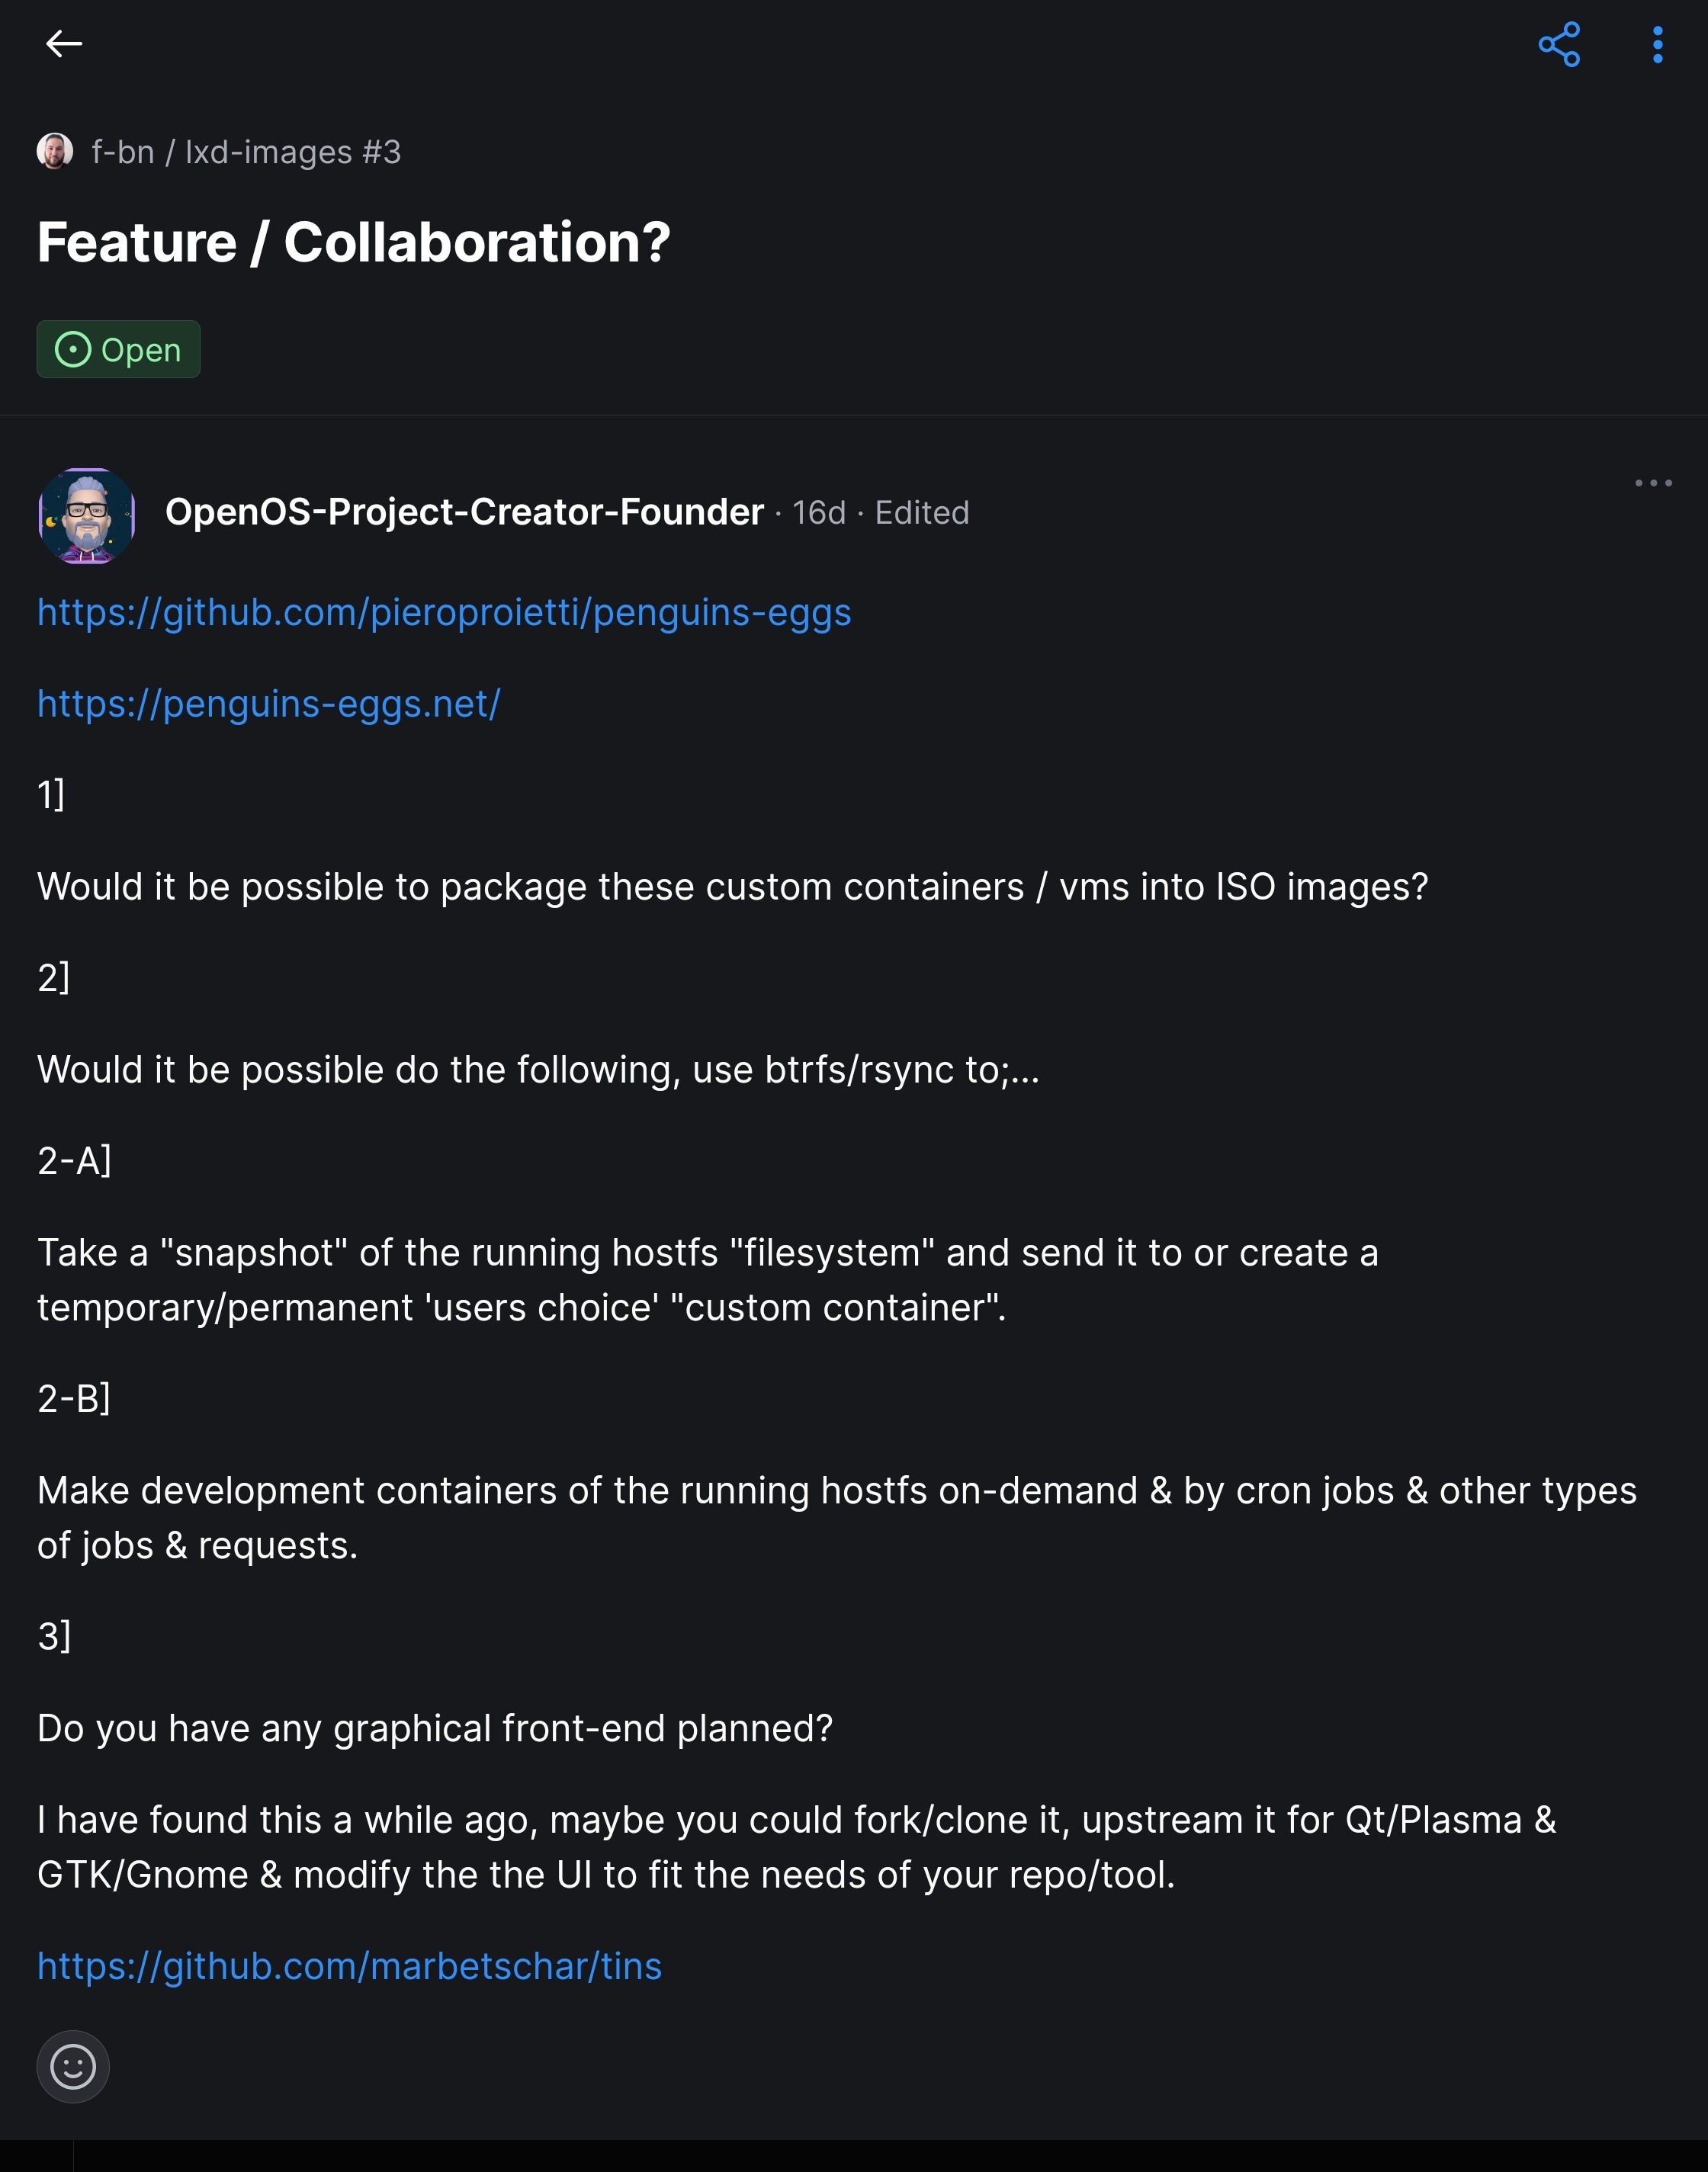1708x2172 pixels.
Task: Open the comment author's profile avatar
Action: [x=87, y=515]
